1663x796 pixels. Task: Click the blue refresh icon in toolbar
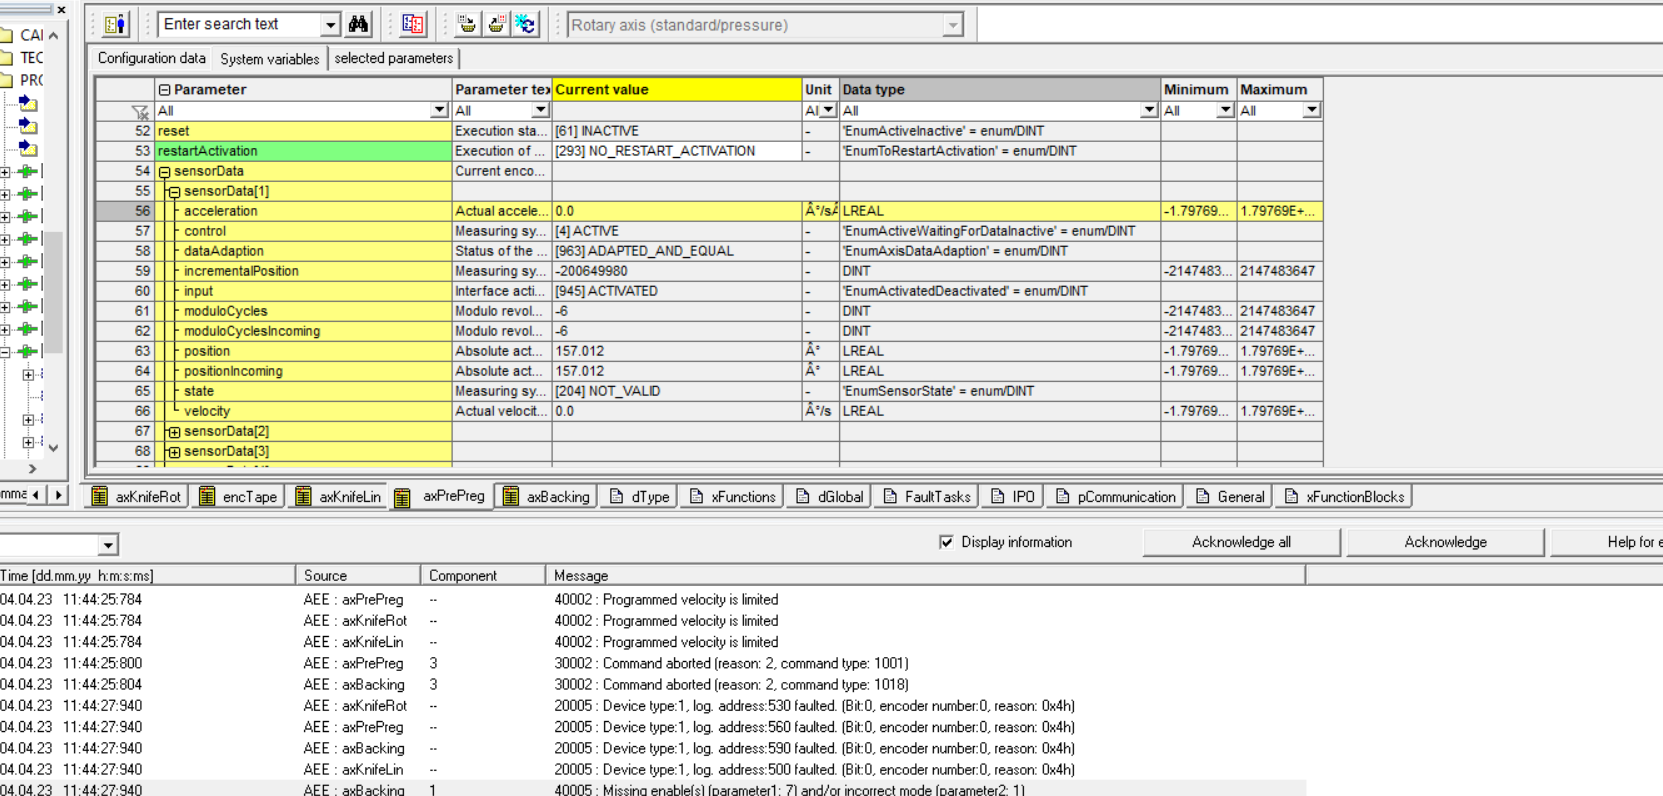[x=525, y=24]
